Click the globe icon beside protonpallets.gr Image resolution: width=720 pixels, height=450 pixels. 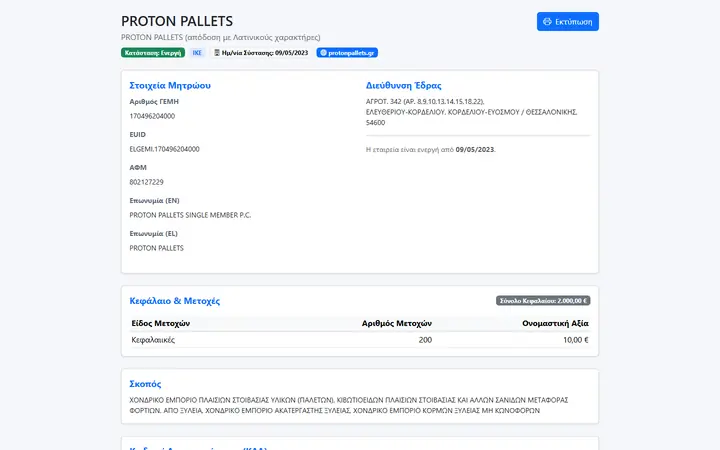pos(323,53)
